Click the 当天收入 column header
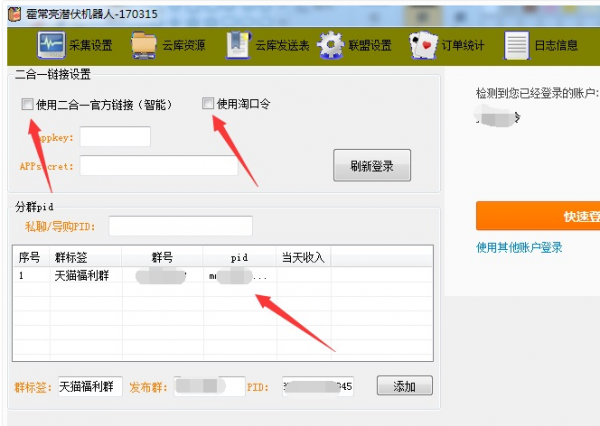Screen dimensions: 600x426 [301, 257]
